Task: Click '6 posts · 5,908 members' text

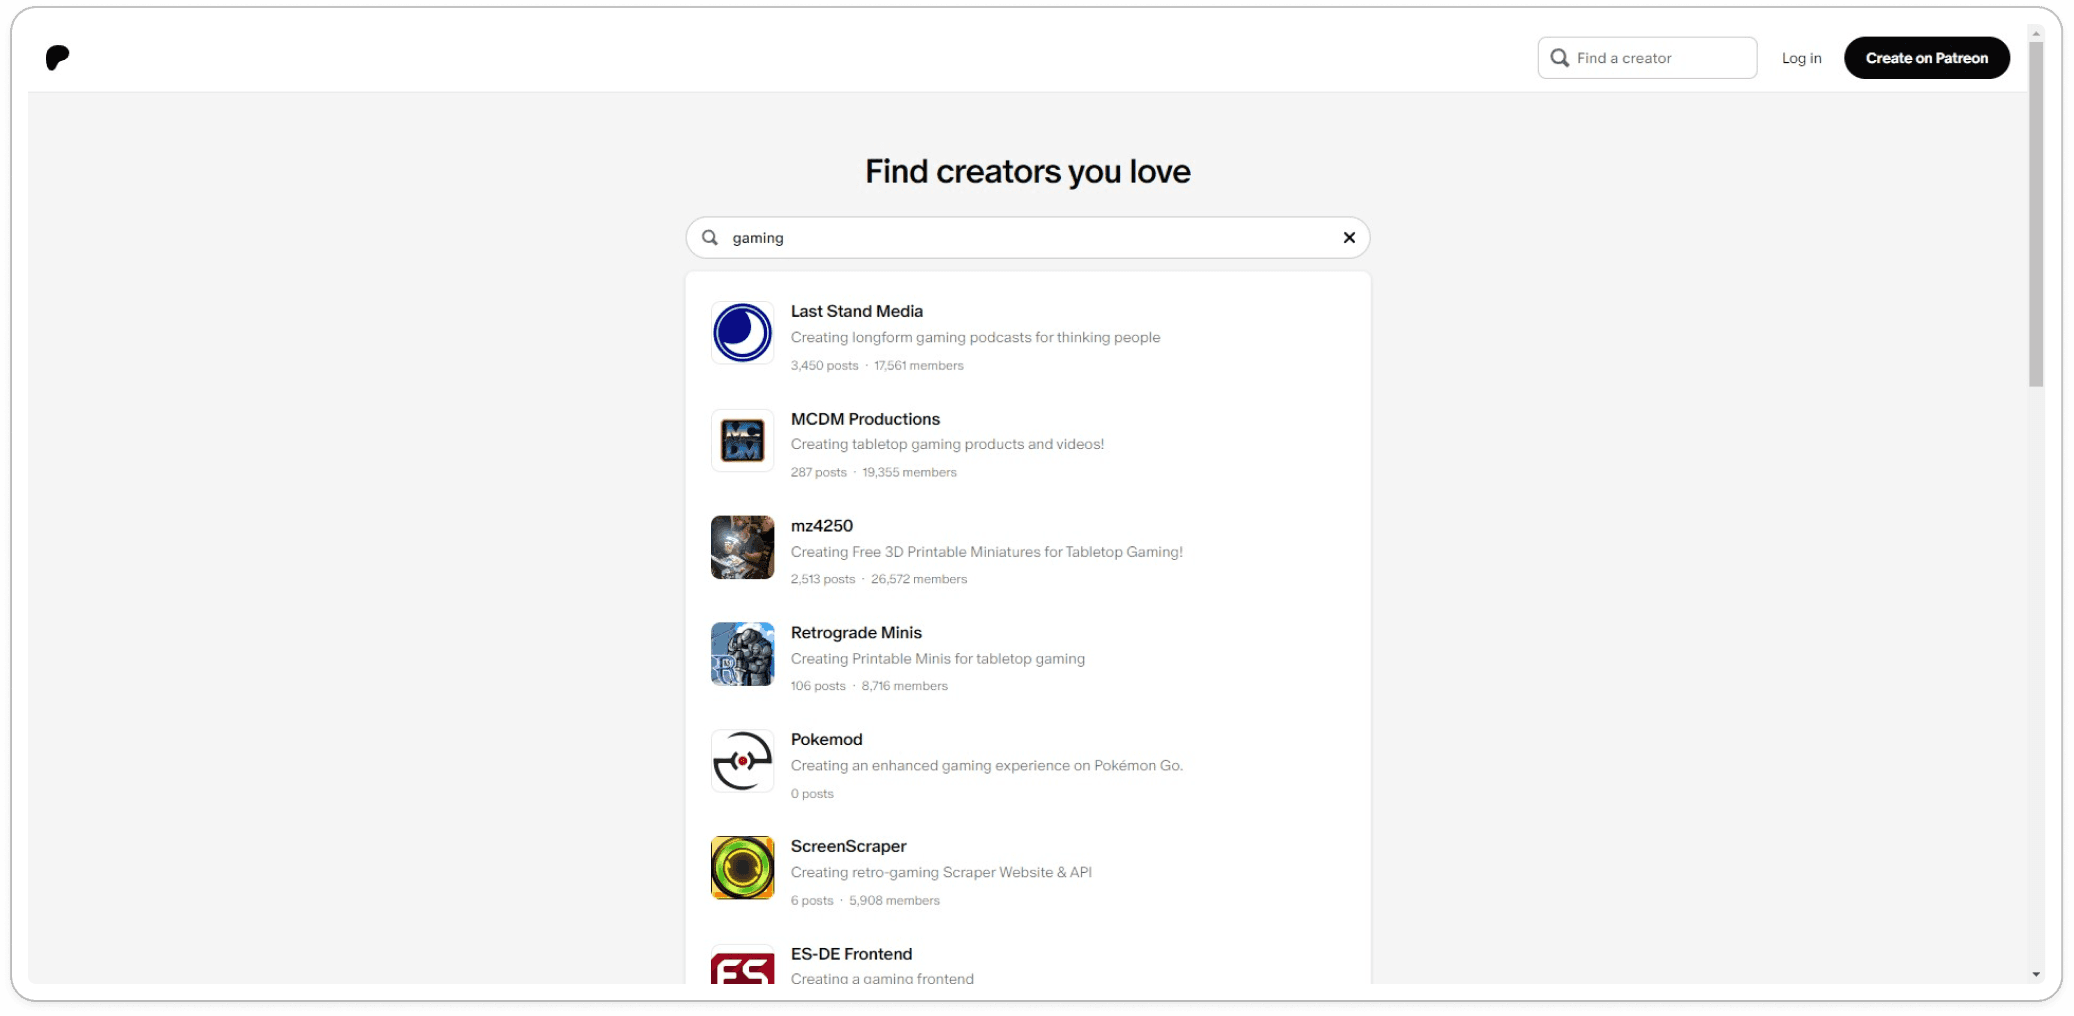Action: coord(865,901)
